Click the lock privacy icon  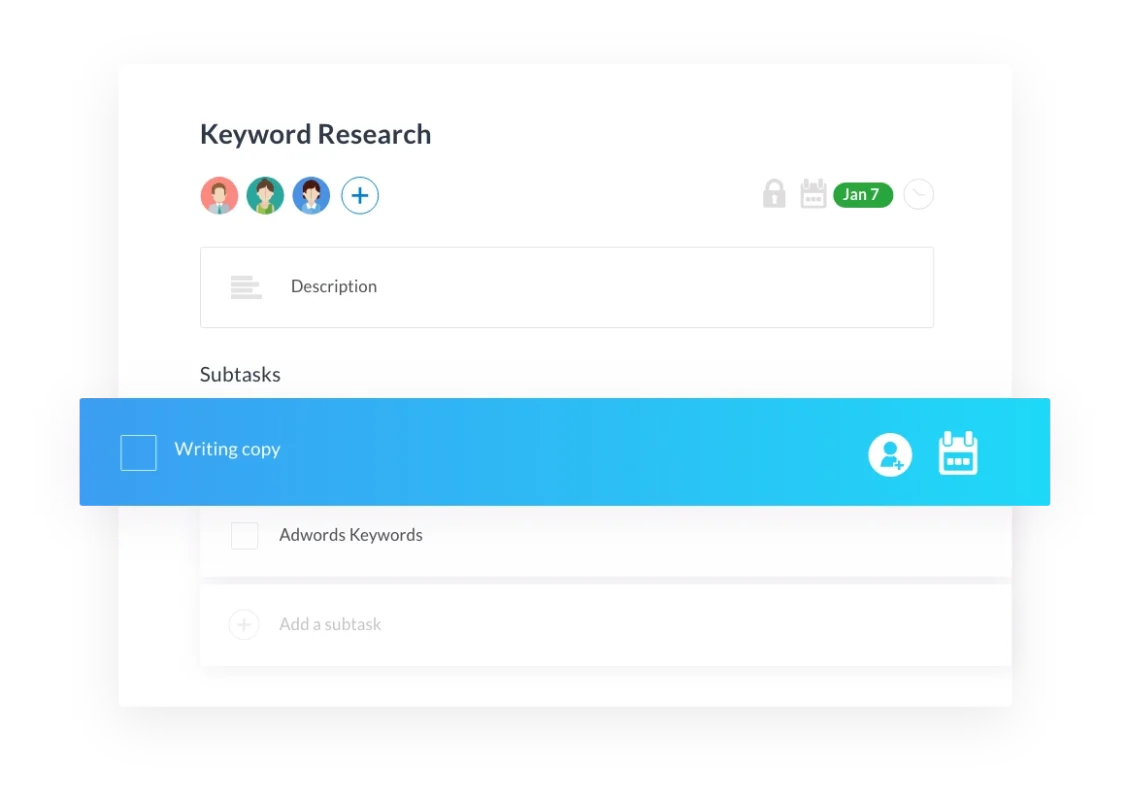[x=774, y=194]
